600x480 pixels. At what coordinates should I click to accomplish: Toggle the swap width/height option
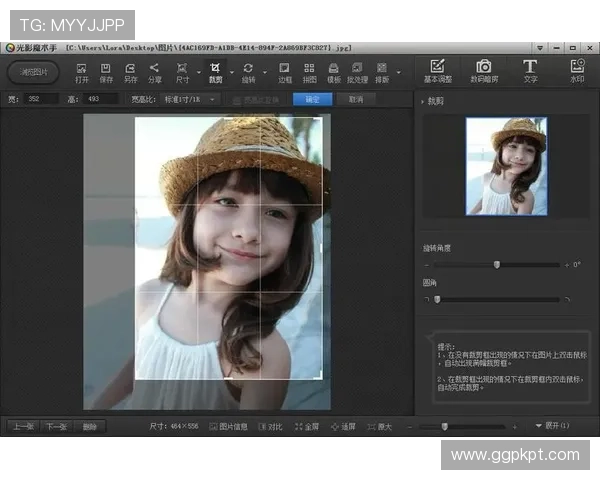tap(255, 100)
